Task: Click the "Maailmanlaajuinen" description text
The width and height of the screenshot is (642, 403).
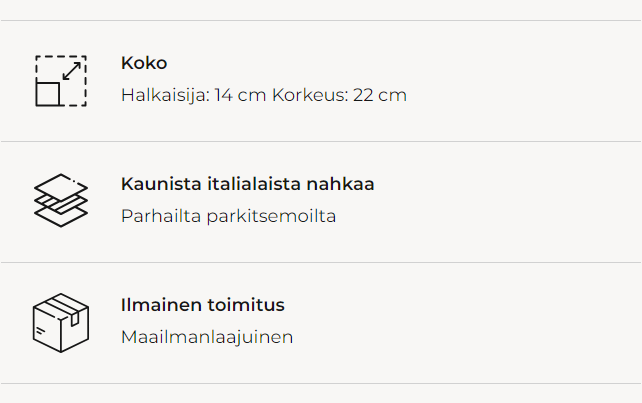Action: click(207, 337)
